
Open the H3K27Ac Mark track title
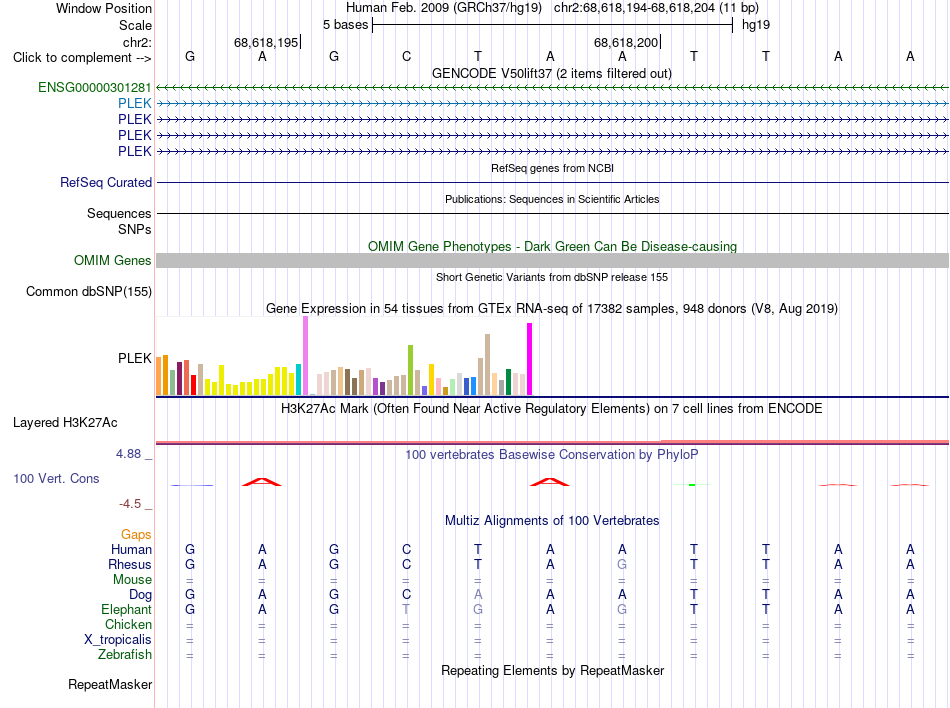click(552, 408)
